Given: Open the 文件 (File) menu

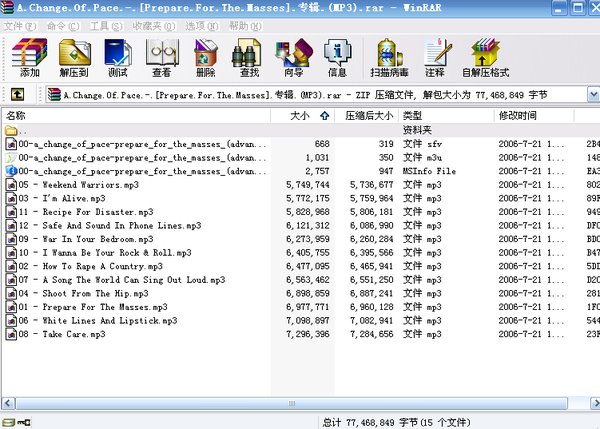Looking at the screenshot, I should pos(20,26).
